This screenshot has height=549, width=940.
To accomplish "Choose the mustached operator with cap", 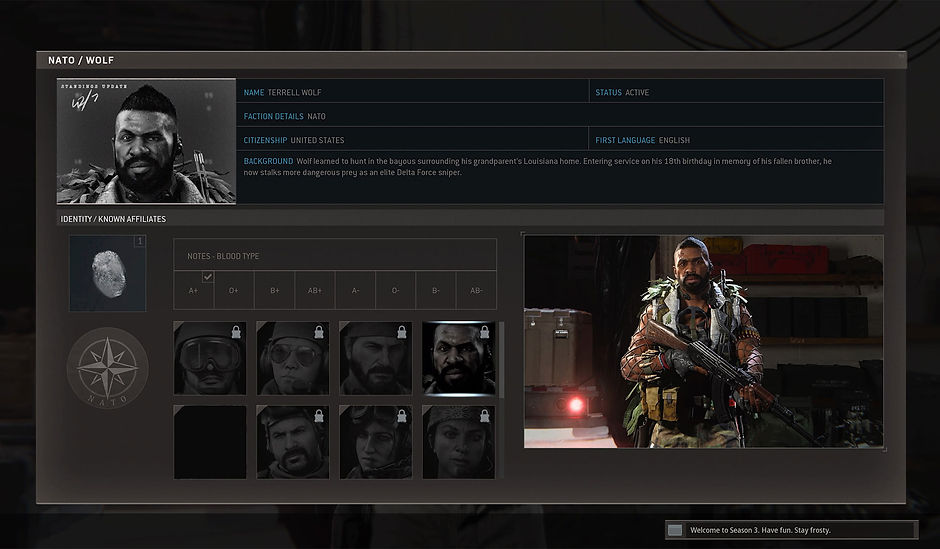I will (293, 442).
